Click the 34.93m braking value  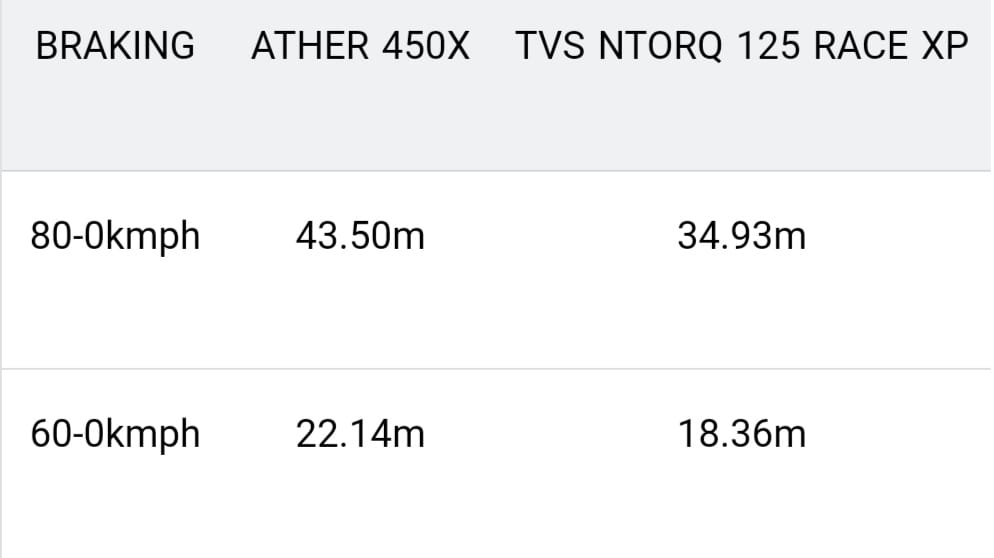pos(741,237)
